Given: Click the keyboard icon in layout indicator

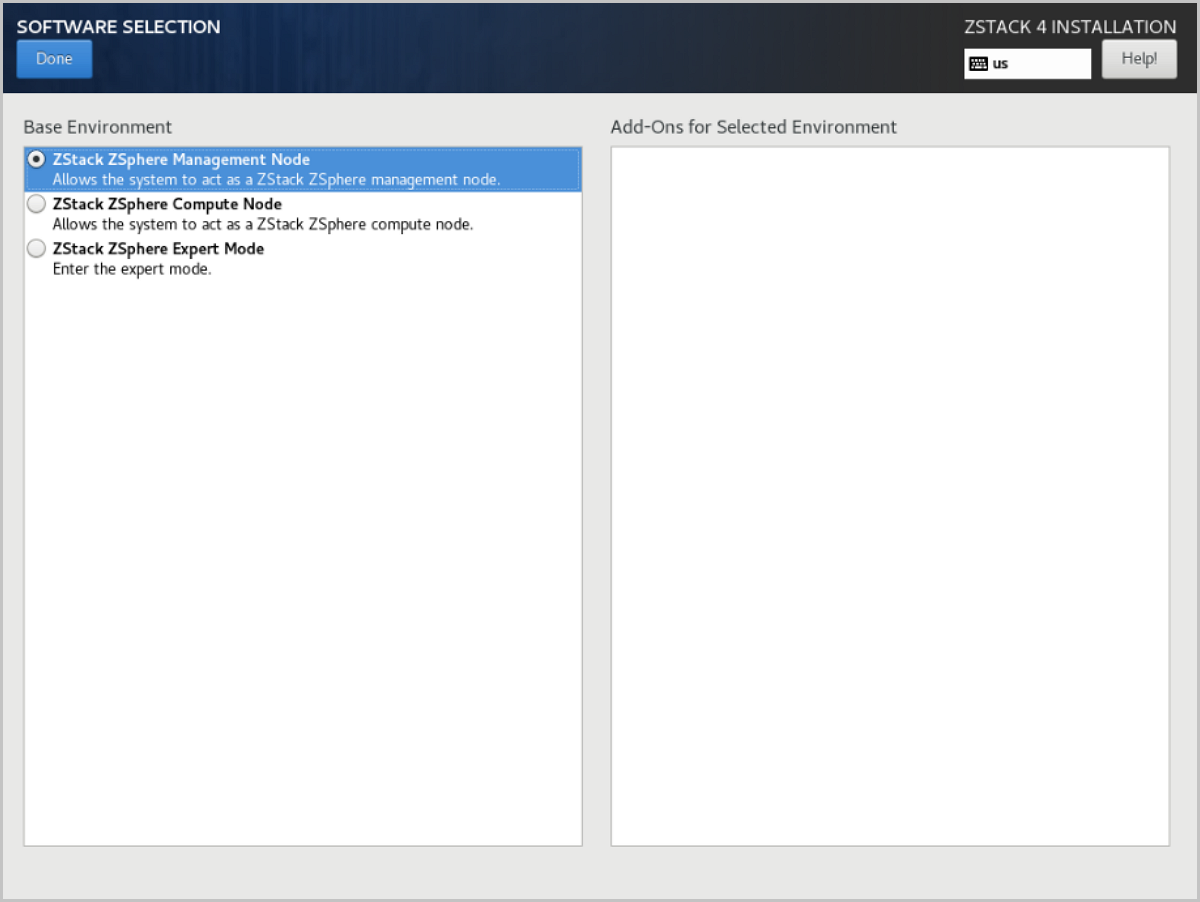Looking at the screenshot, I should coord(978,63).
